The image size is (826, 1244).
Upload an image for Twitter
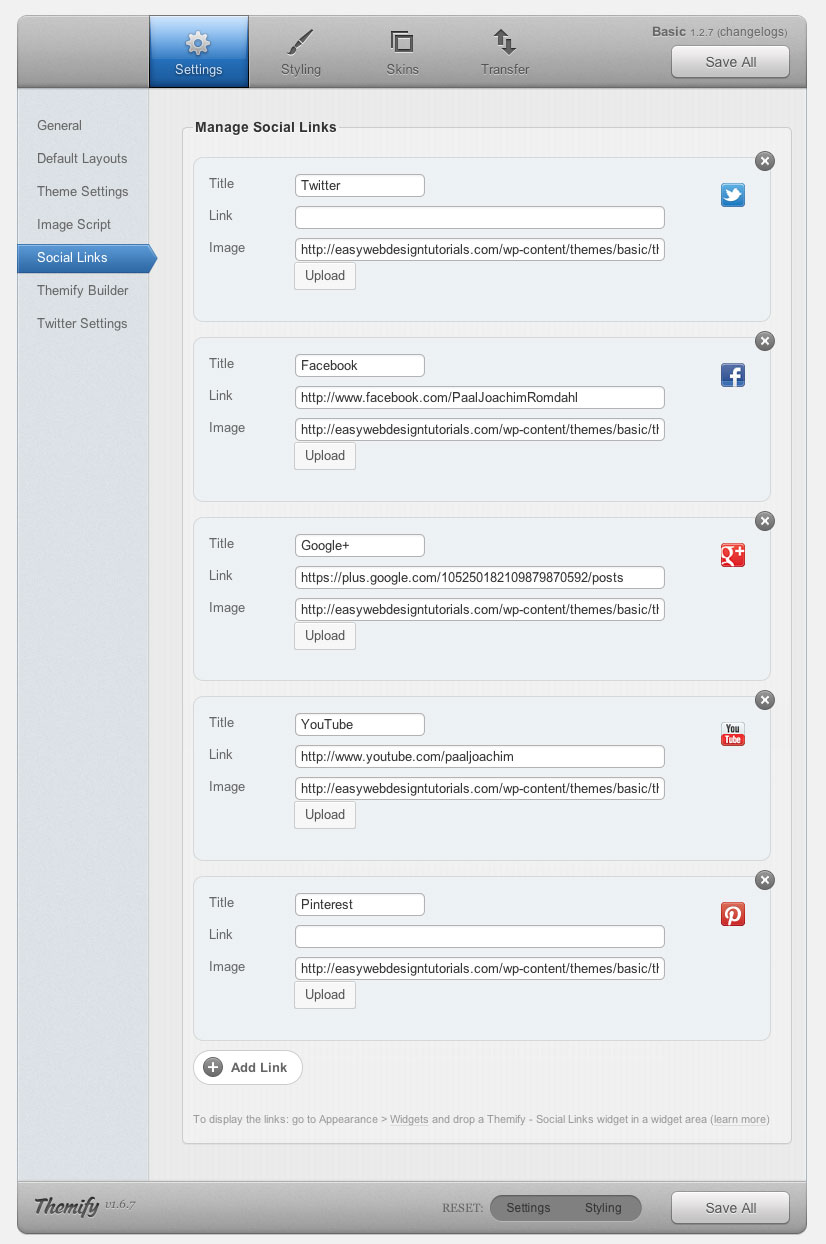point(325,276)
